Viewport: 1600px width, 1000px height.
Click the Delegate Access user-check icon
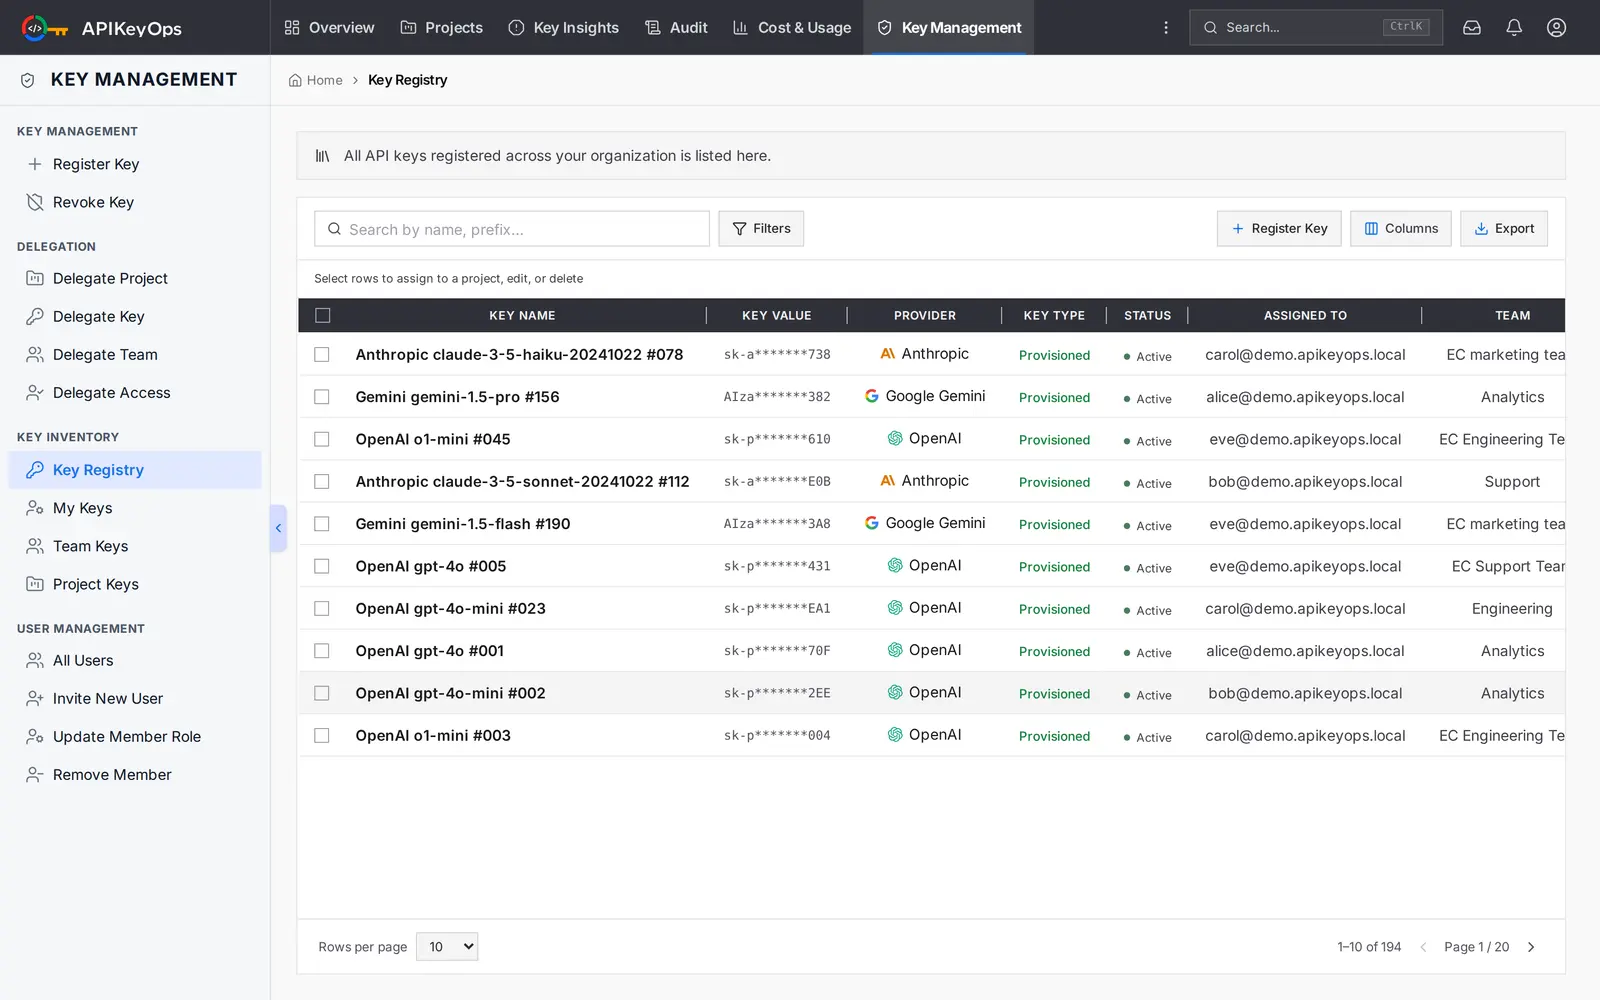coord(35,392)
